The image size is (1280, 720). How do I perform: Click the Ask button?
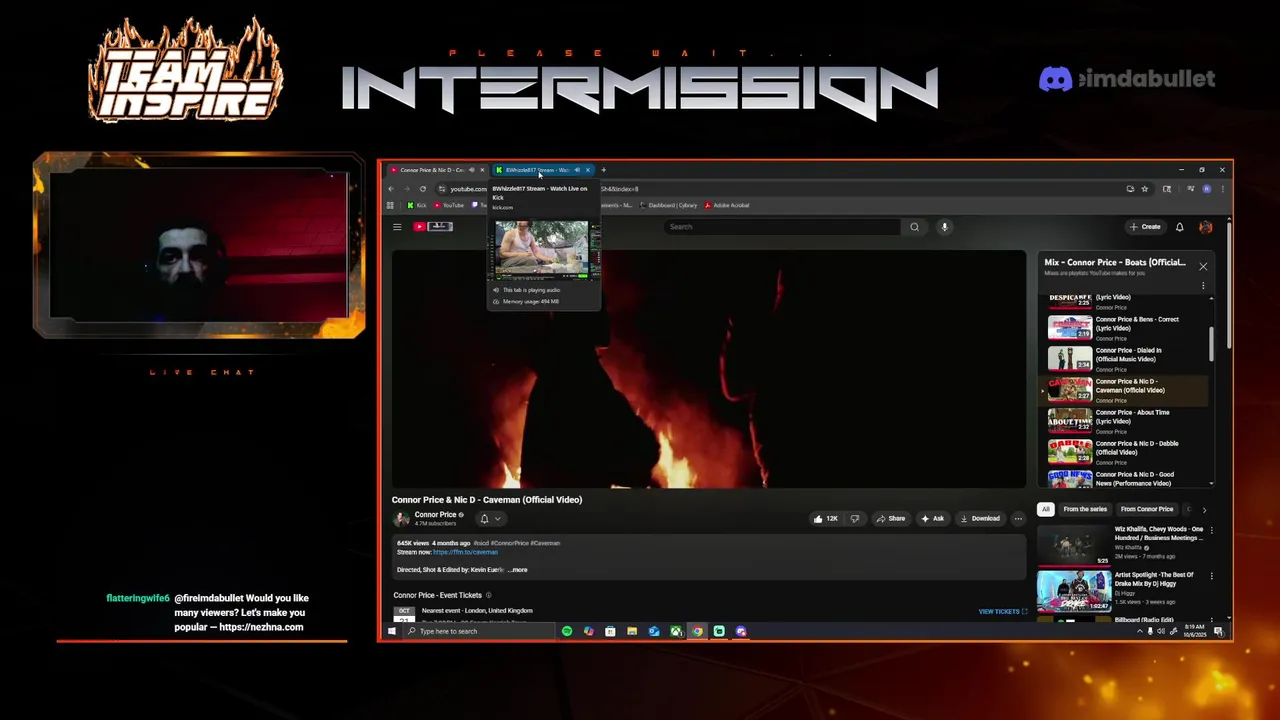coord(932,518)
